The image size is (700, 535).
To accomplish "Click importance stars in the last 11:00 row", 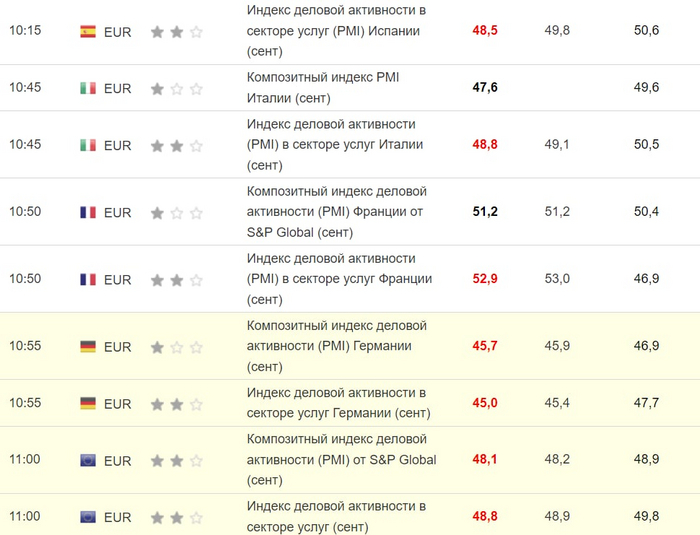I will click(x=176, y=517).
